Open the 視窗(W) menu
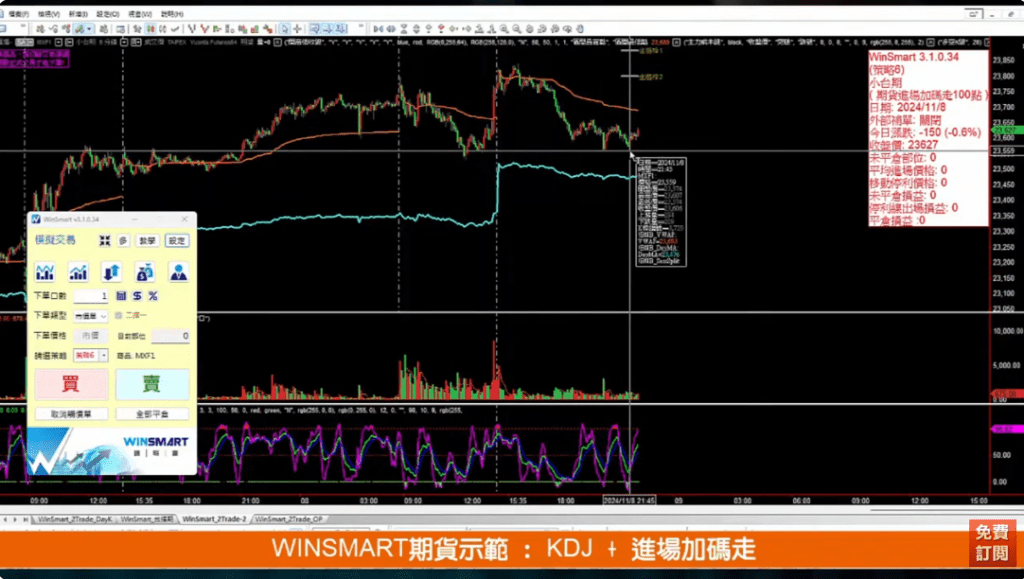The image size is (1024, 579). [x=140, y=14]
